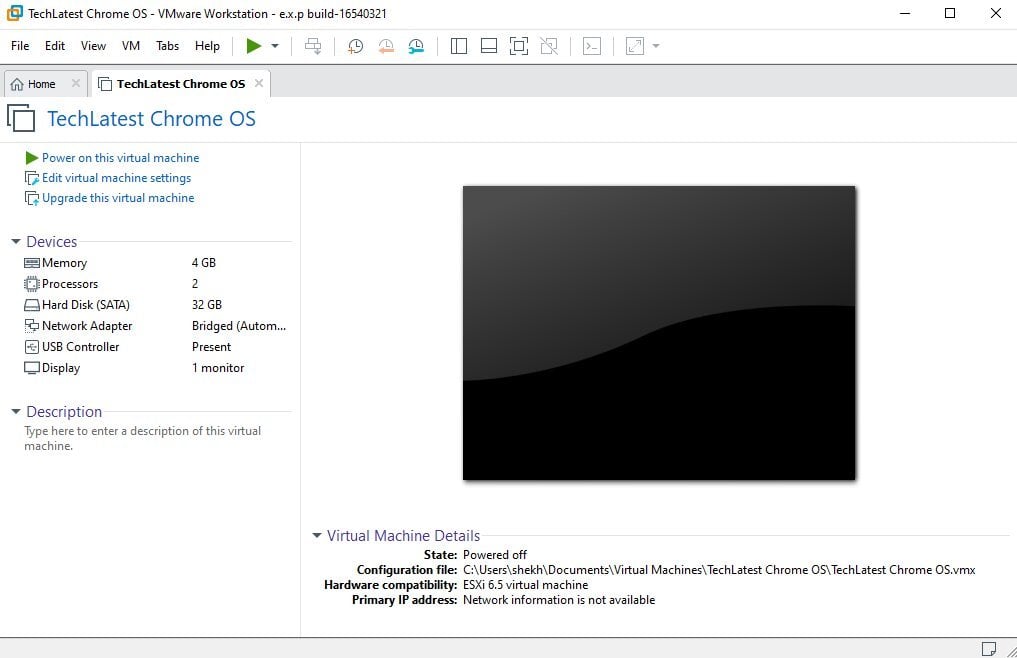Click the Bridged (Autom... network value
The height and width of the screenshot is (658, 1017).
239,326
